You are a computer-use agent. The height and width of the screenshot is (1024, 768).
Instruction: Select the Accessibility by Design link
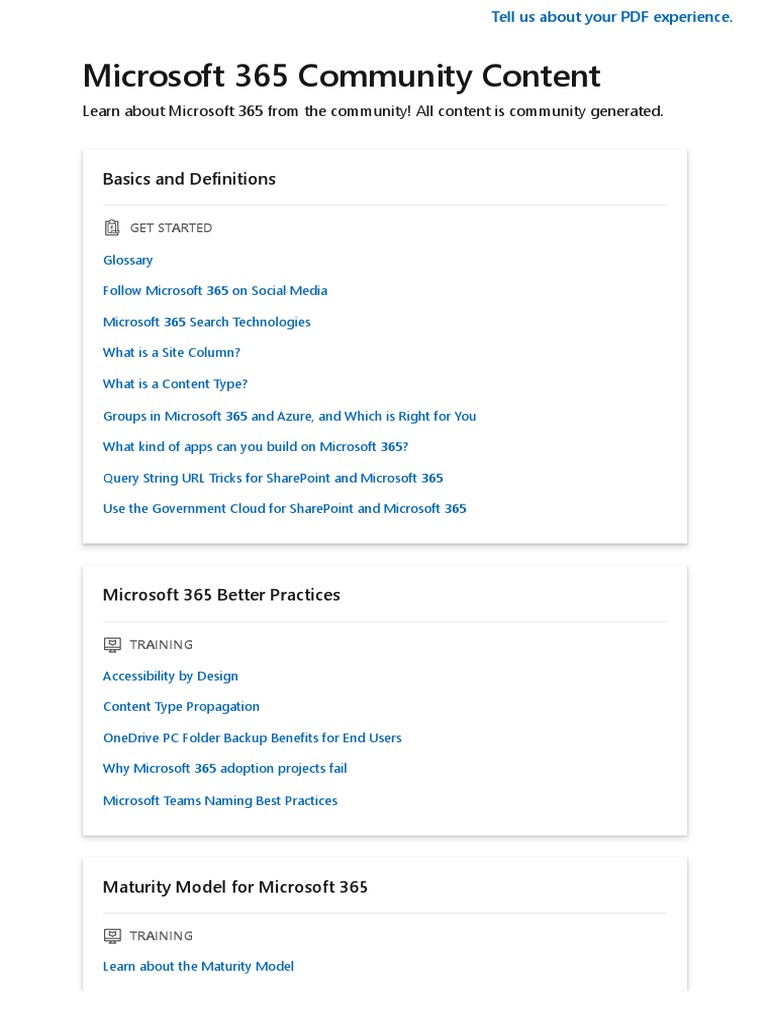point(171,676)
